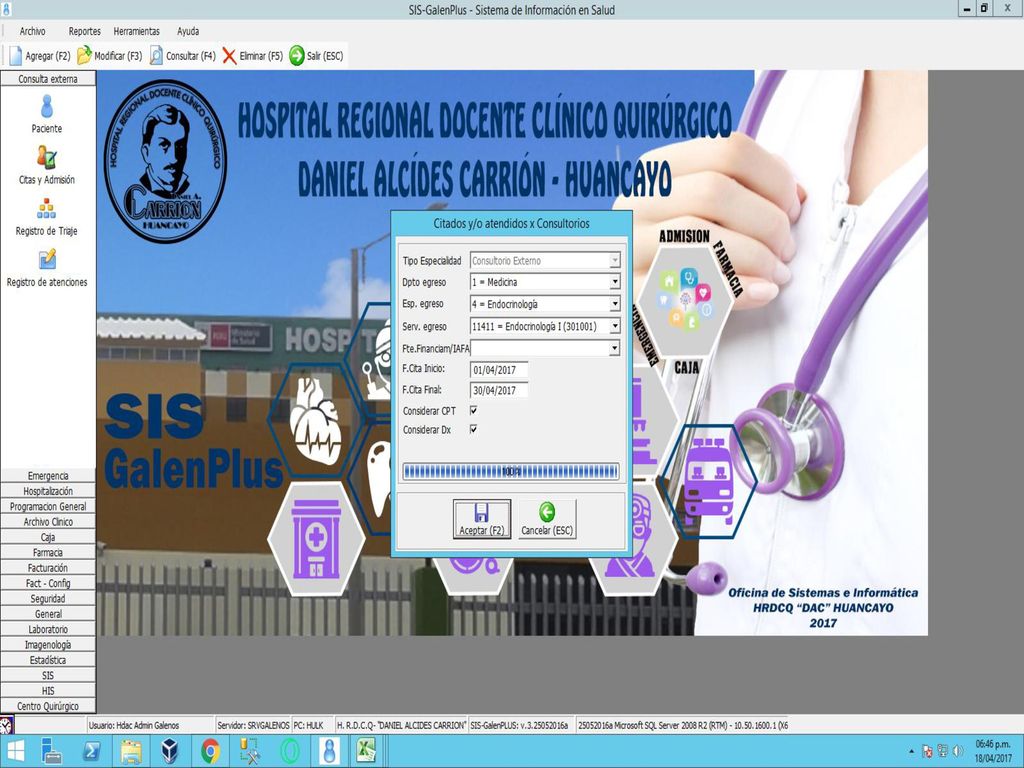The height and width of the screenshot is (768, 1024).
Task: Switch to the Archivo Clínico section
Action: coord(48,522)
